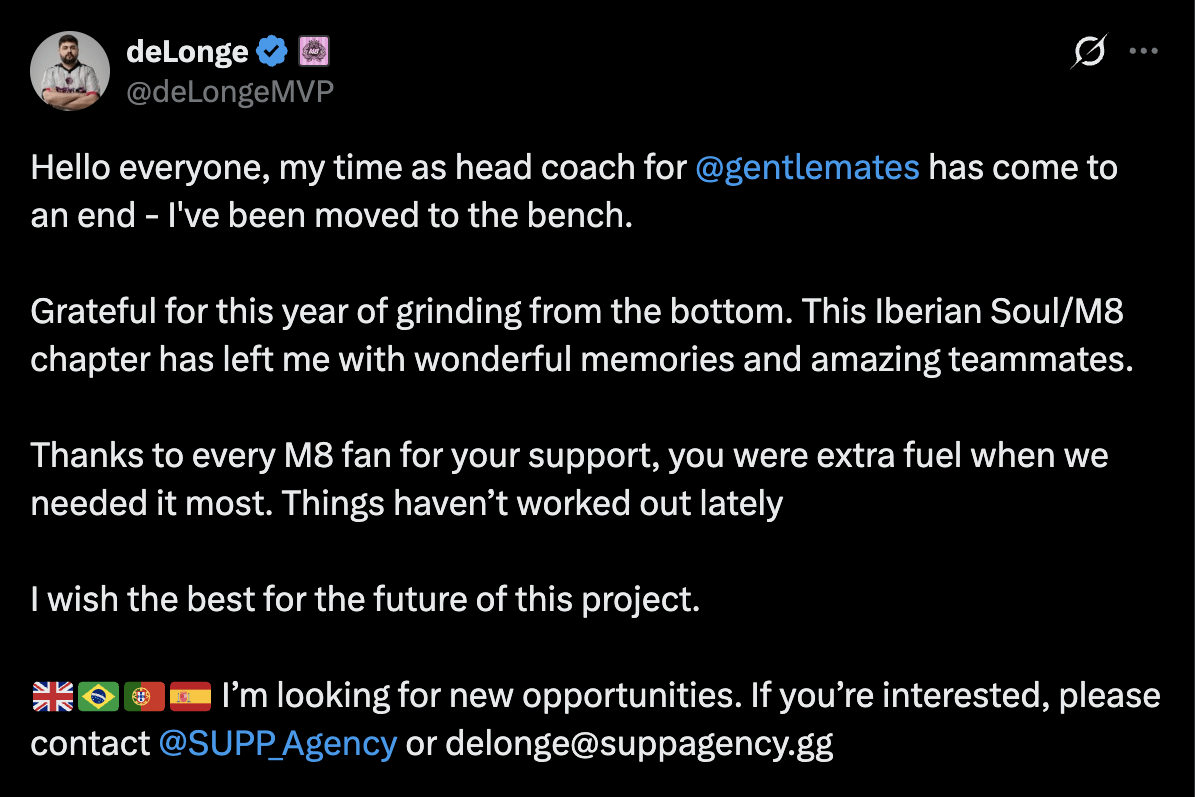Screen dimensions: 1195x797
Task: Click the delonge@suppagency.gg email address
Action: tap(639, 744)
